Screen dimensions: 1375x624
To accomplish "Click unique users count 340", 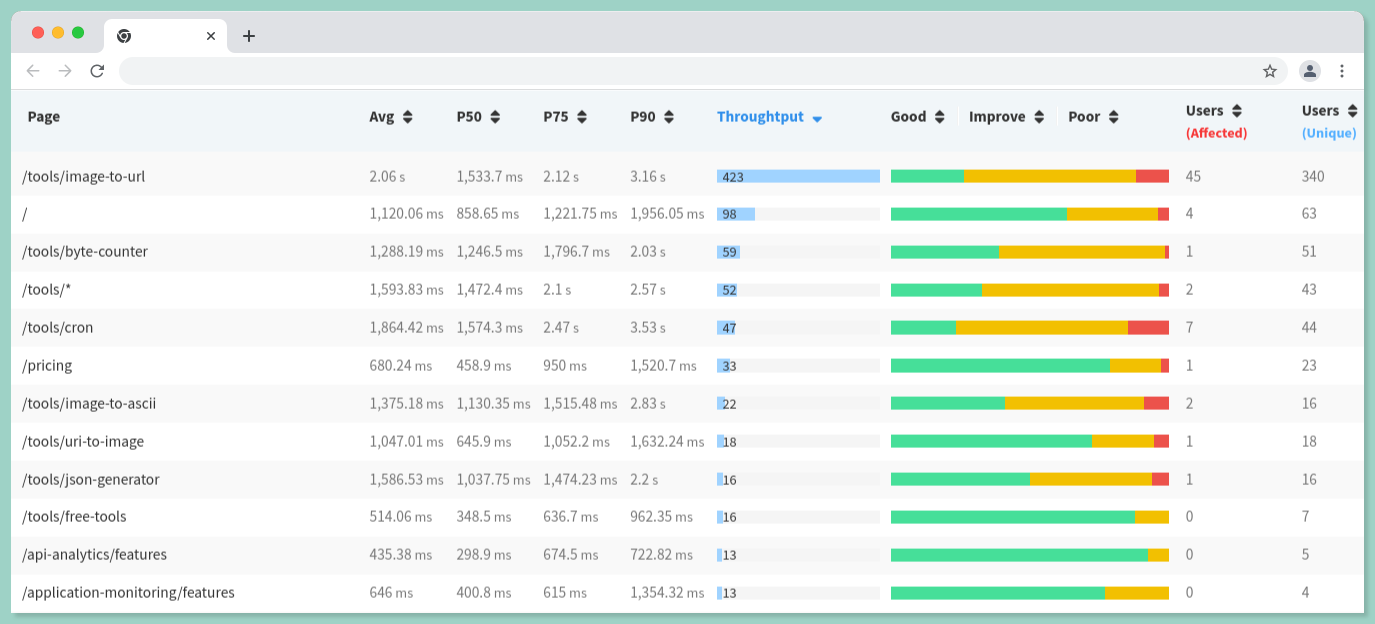I will tap(1313, 176).
